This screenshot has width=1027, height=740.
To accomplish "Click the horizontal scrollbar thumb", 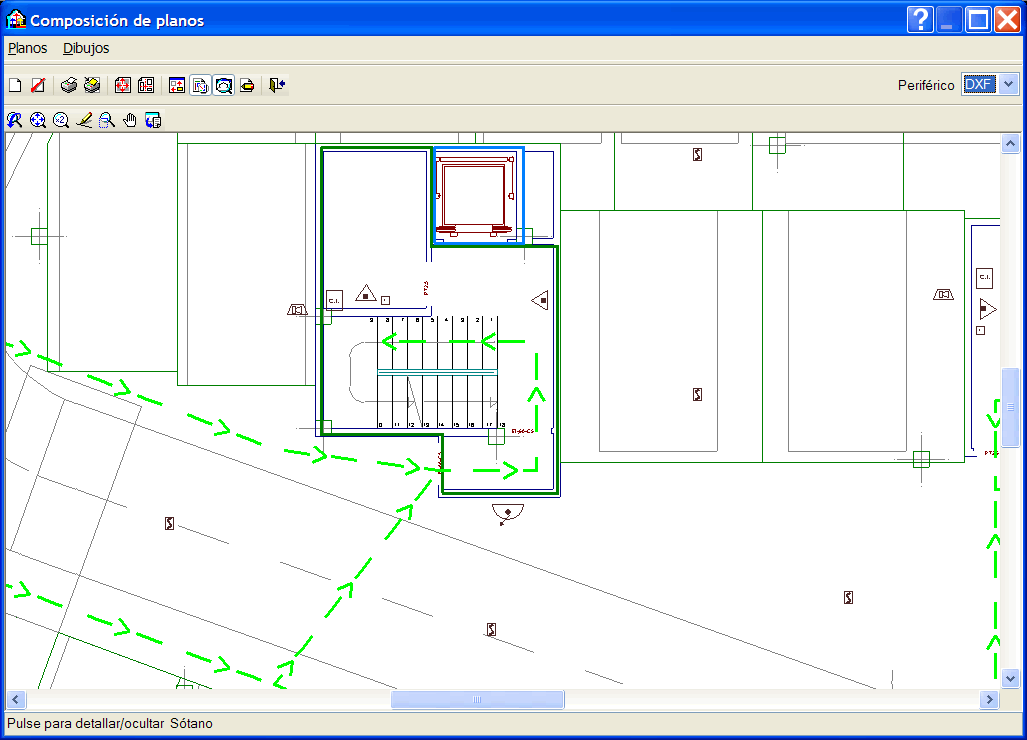I will (x=477, y=699).
